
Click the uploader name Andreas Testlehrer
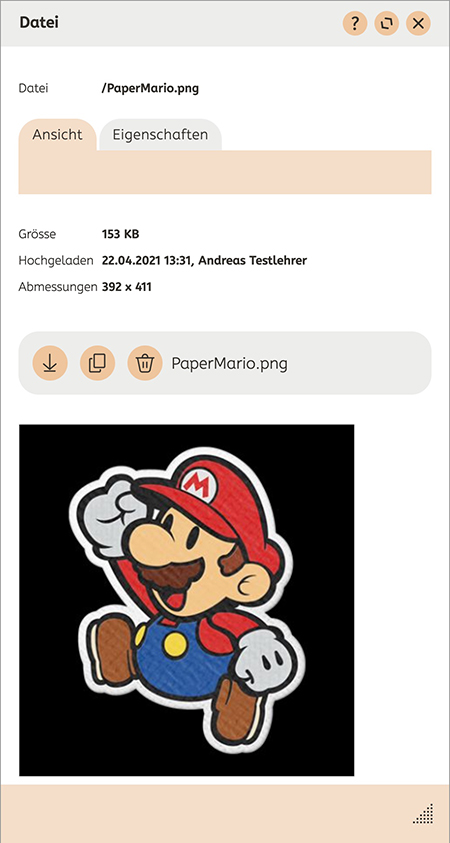[253, 261]
